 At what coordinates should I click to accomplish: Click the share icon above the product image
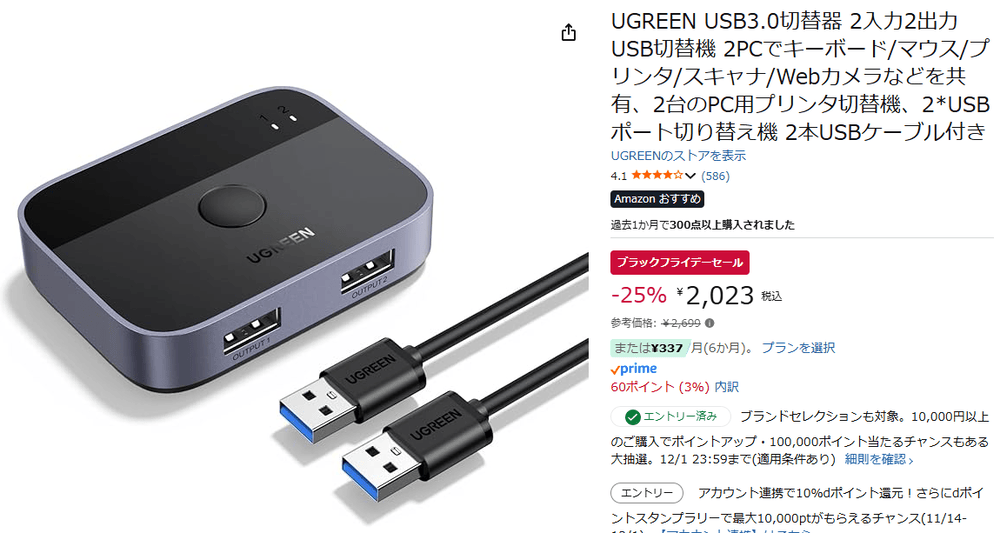[568, 33]
